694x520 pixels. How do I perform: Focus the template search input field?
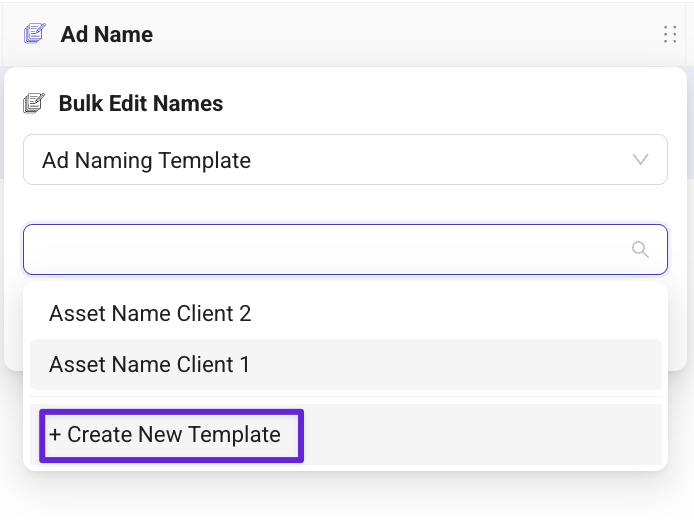[x=345, y=250]
